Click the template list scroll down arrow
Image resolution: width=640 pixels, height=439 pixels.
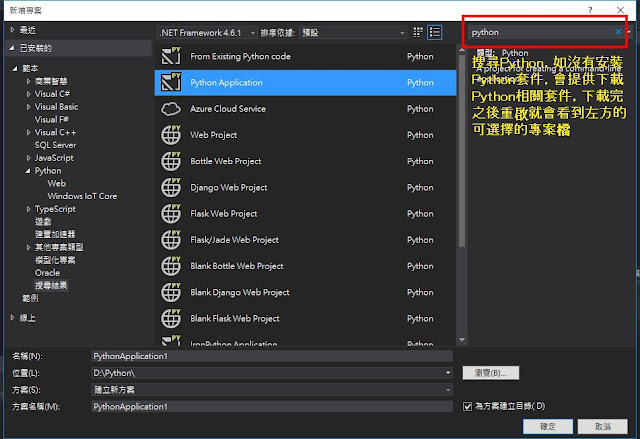pos(462,339)
